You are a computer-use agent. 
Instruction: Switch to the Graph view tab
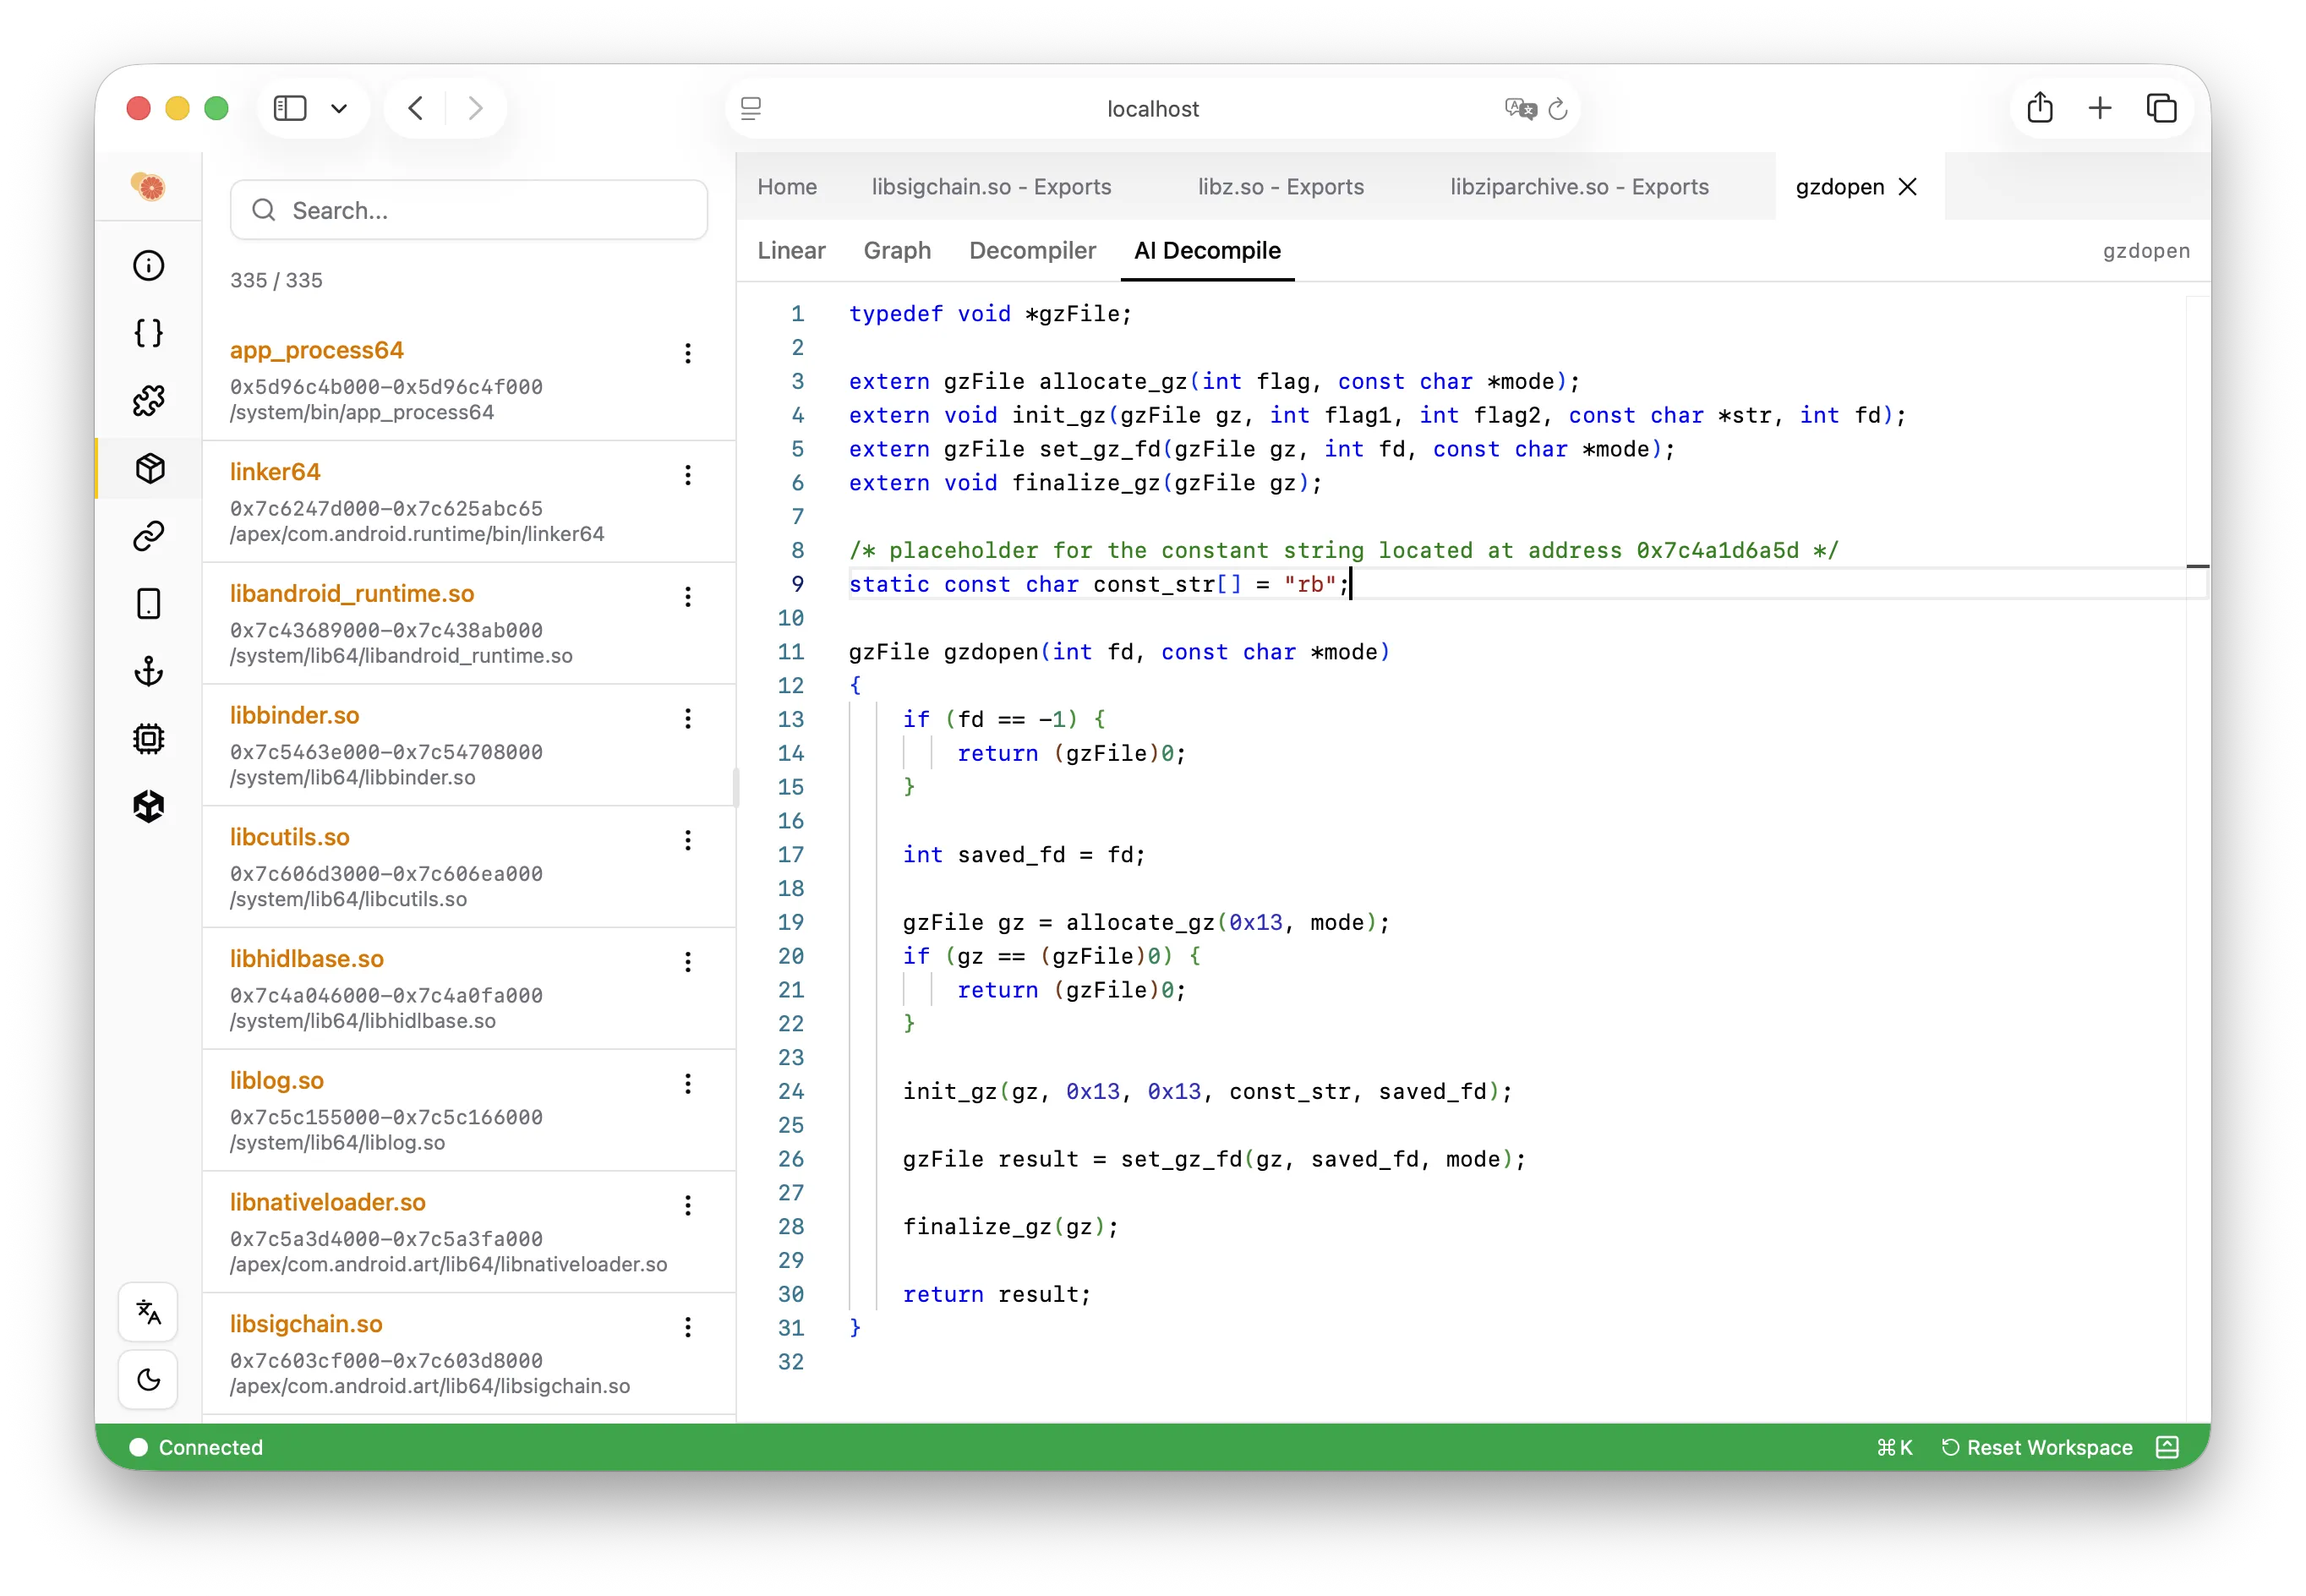point(897,250)
